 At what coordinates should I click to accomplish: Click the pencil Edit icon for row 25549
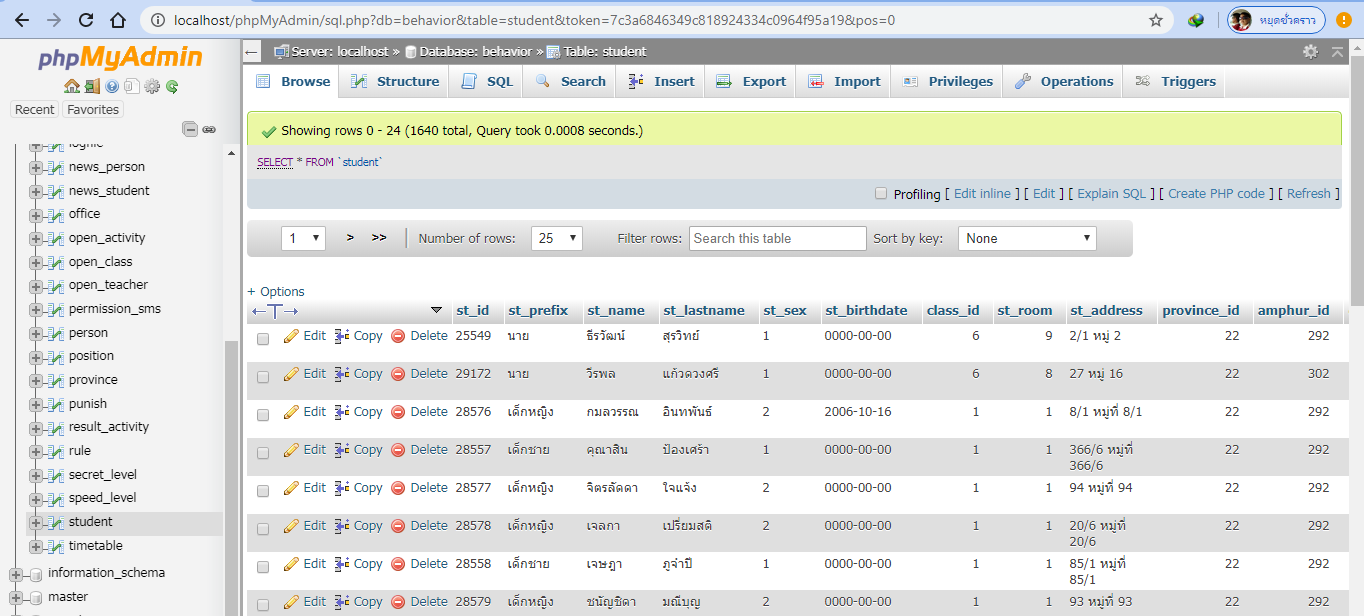(x=291, y=336)
